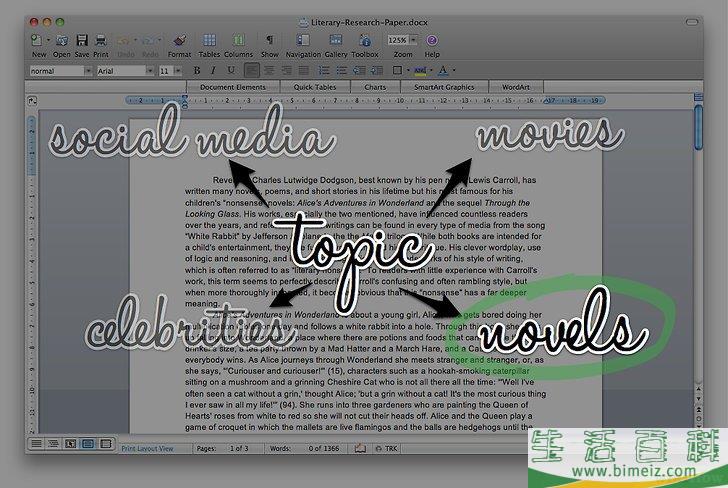This screenshot has width=728, height=488.
Task: Click the Print Layout View label
Action: (x=147, y=449)
